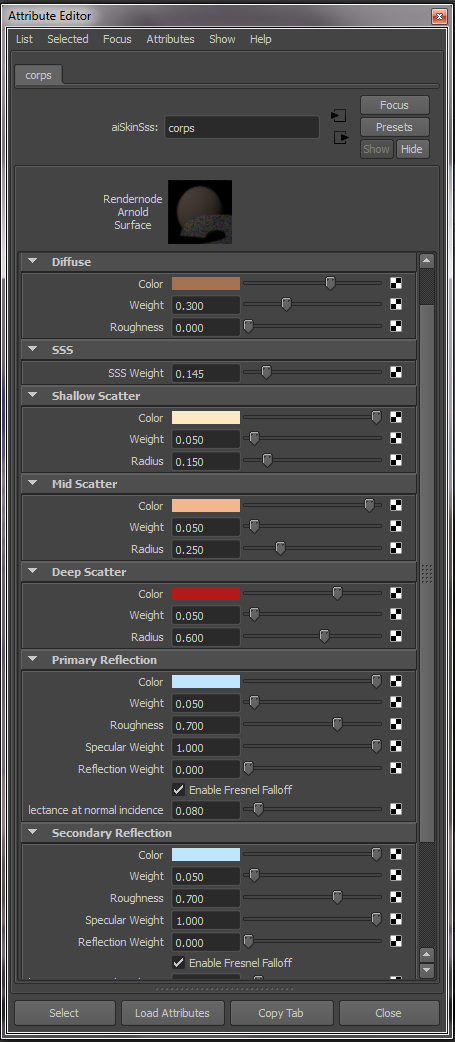
Task: Click the map button next to SSS Weight
Action: pyautogui.click(x=396, y=373)
